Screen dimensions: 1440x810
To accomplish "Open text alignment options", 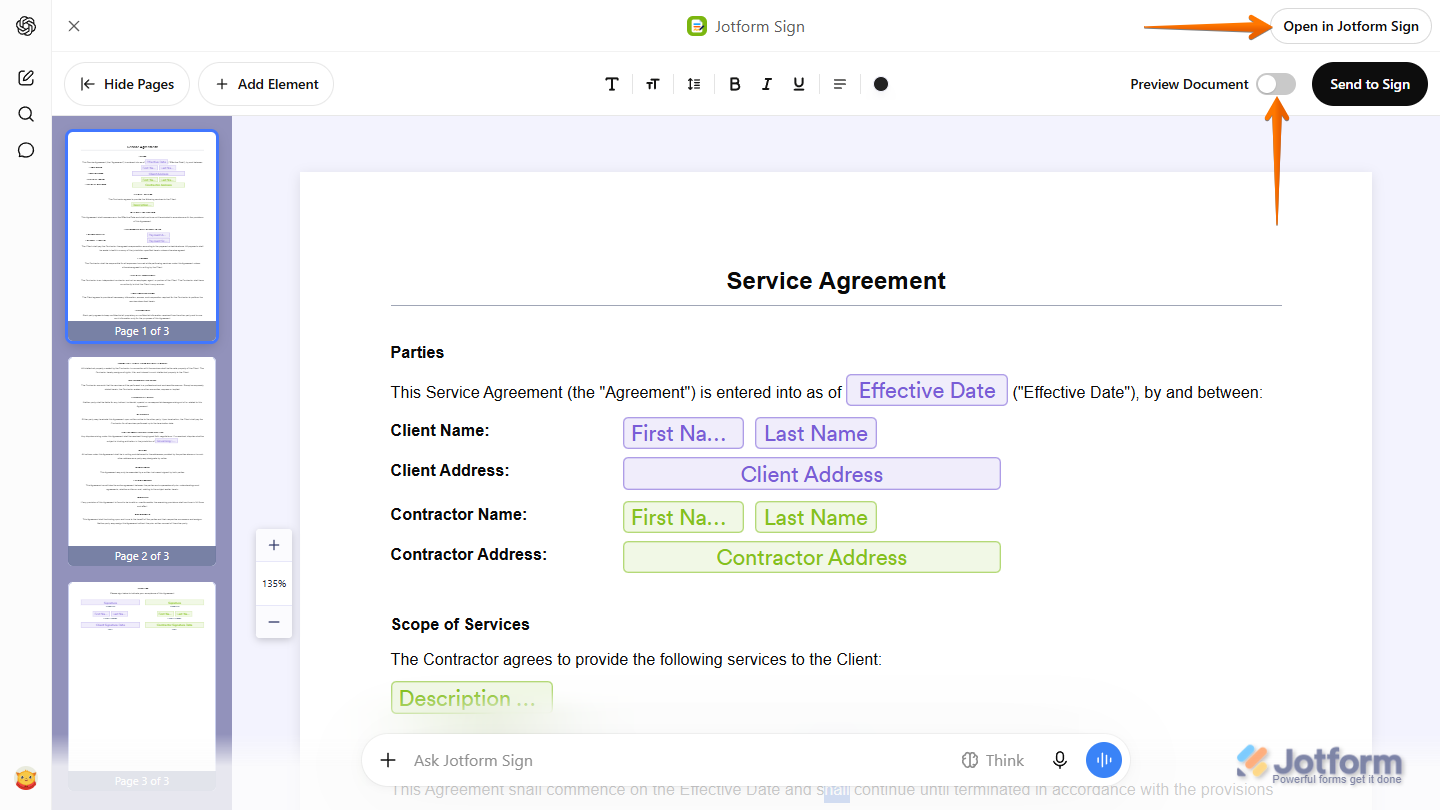I will pos(840,84).
